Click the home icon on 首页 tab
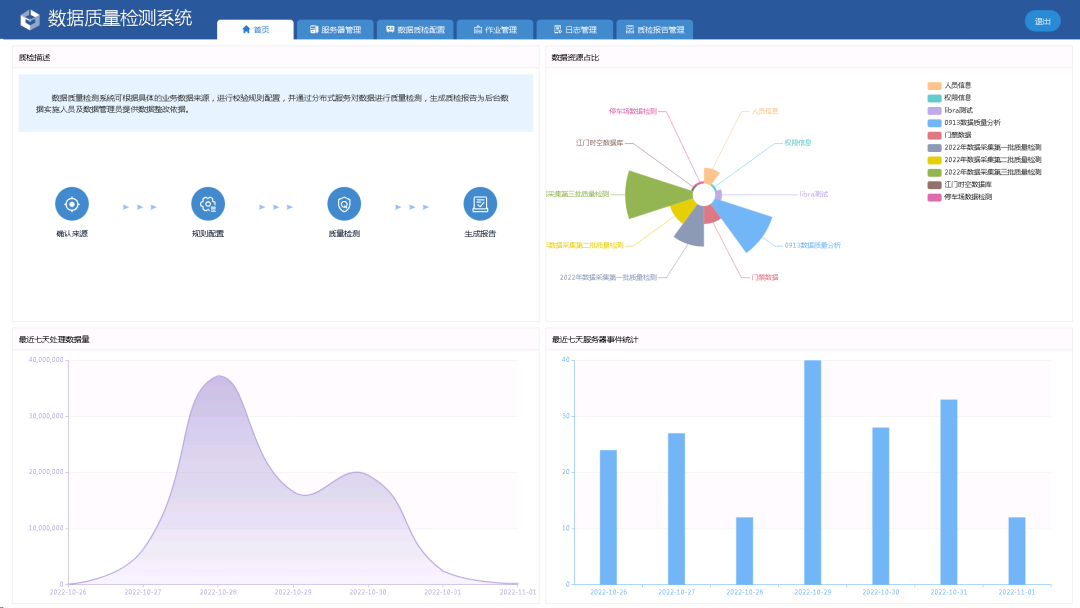This screenshot has width=1080, height=608. tap(246, 30)
